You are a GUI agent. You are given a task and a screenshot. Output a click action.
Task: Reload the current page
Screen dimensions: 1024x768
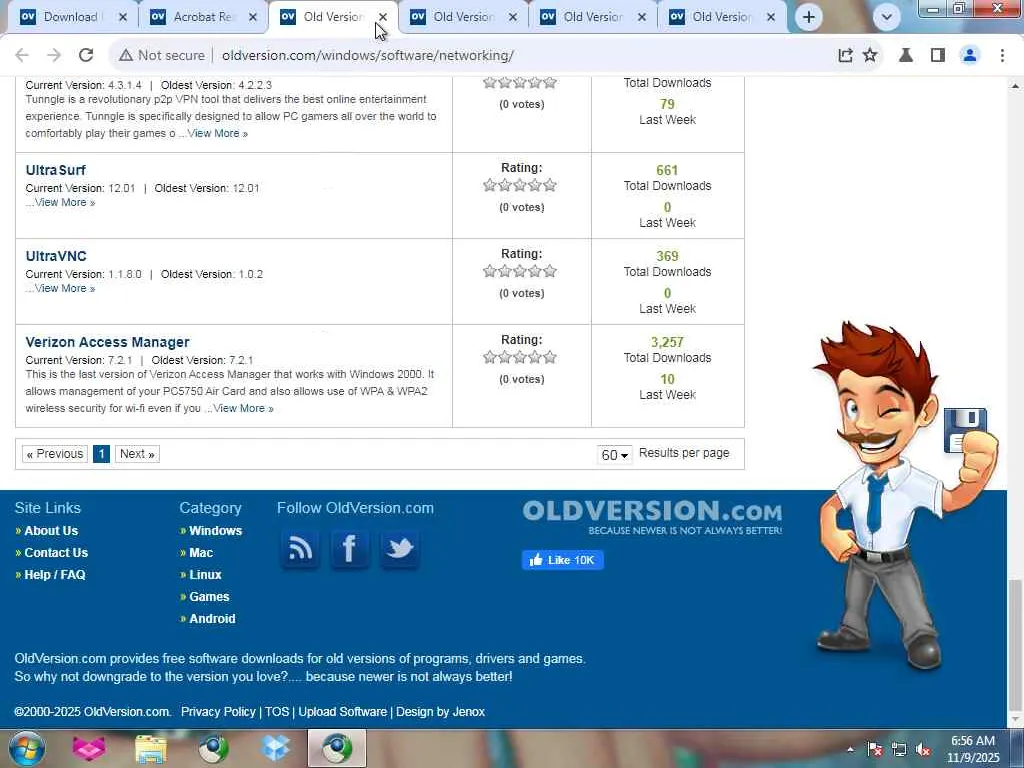coord(86,56)
